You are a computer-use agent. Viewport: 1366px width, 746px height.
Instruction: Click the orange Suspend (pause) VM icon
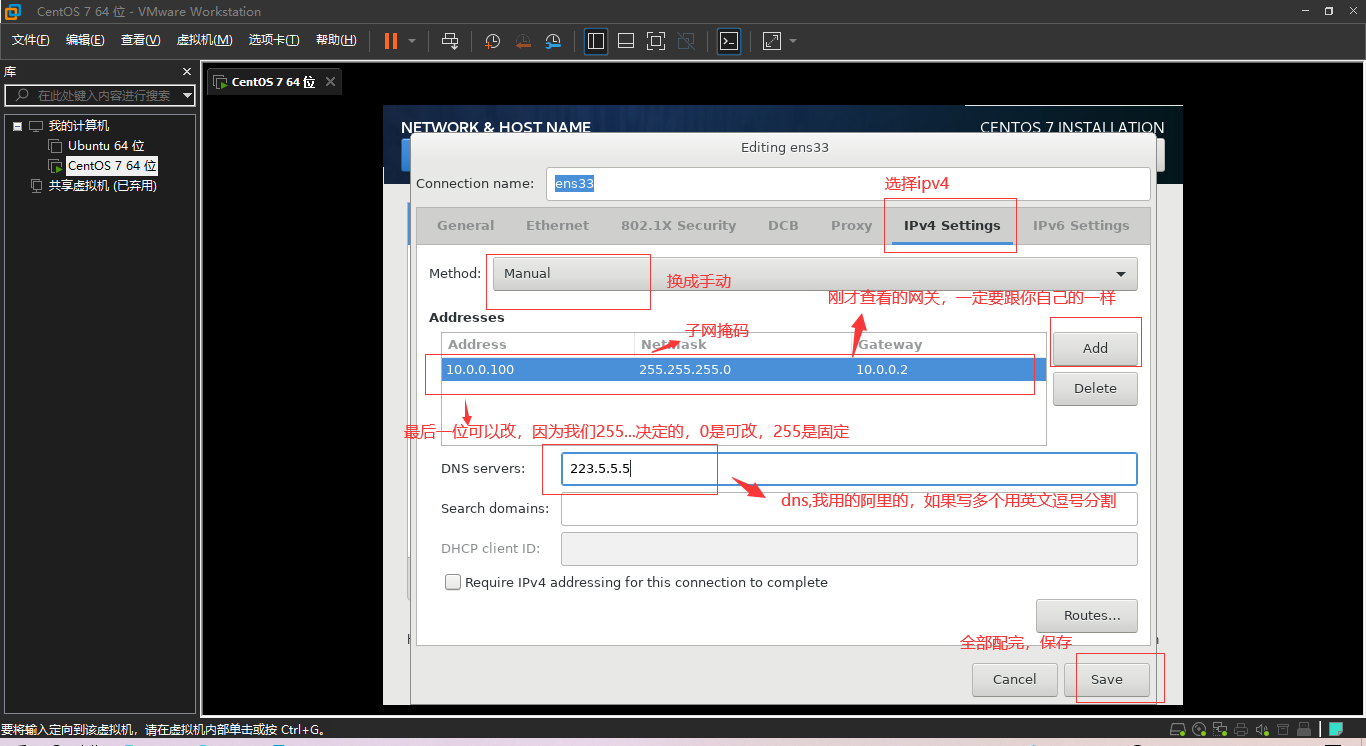pos(390,41)
